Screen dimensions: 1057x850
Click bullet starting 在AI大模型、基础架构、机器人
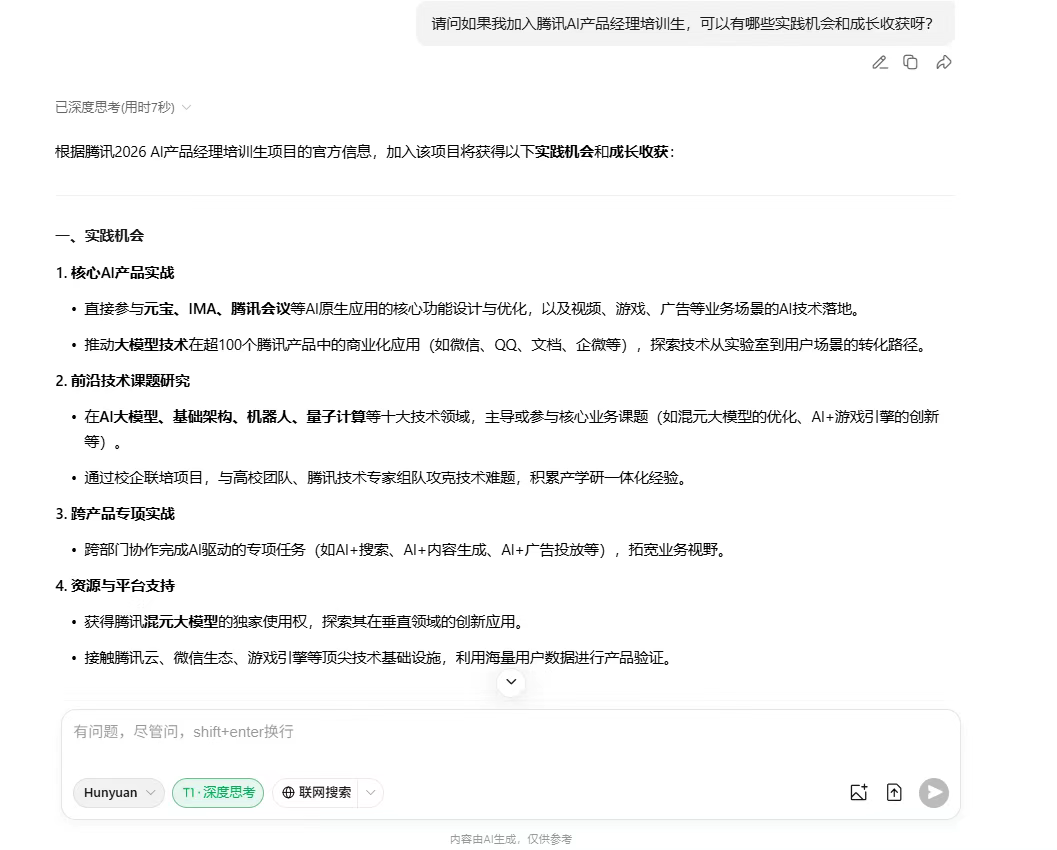pyautogui.click(x=512, y=429)
